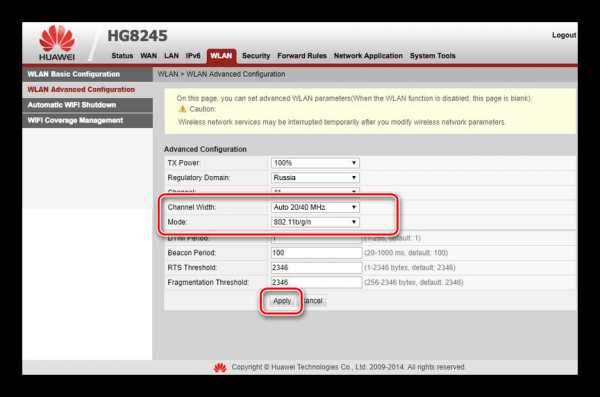Image resolution: width=600 pixels, height=397 pixels.
Task: Click the Huawei logo in the header
Action: click(x=57, y=42)
